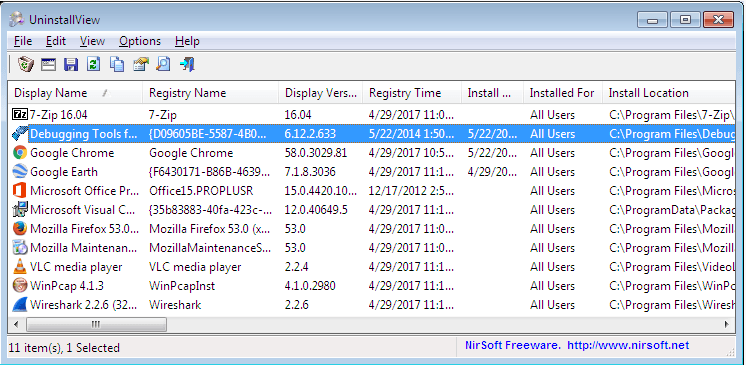Open the File menu

pos(23,41)
